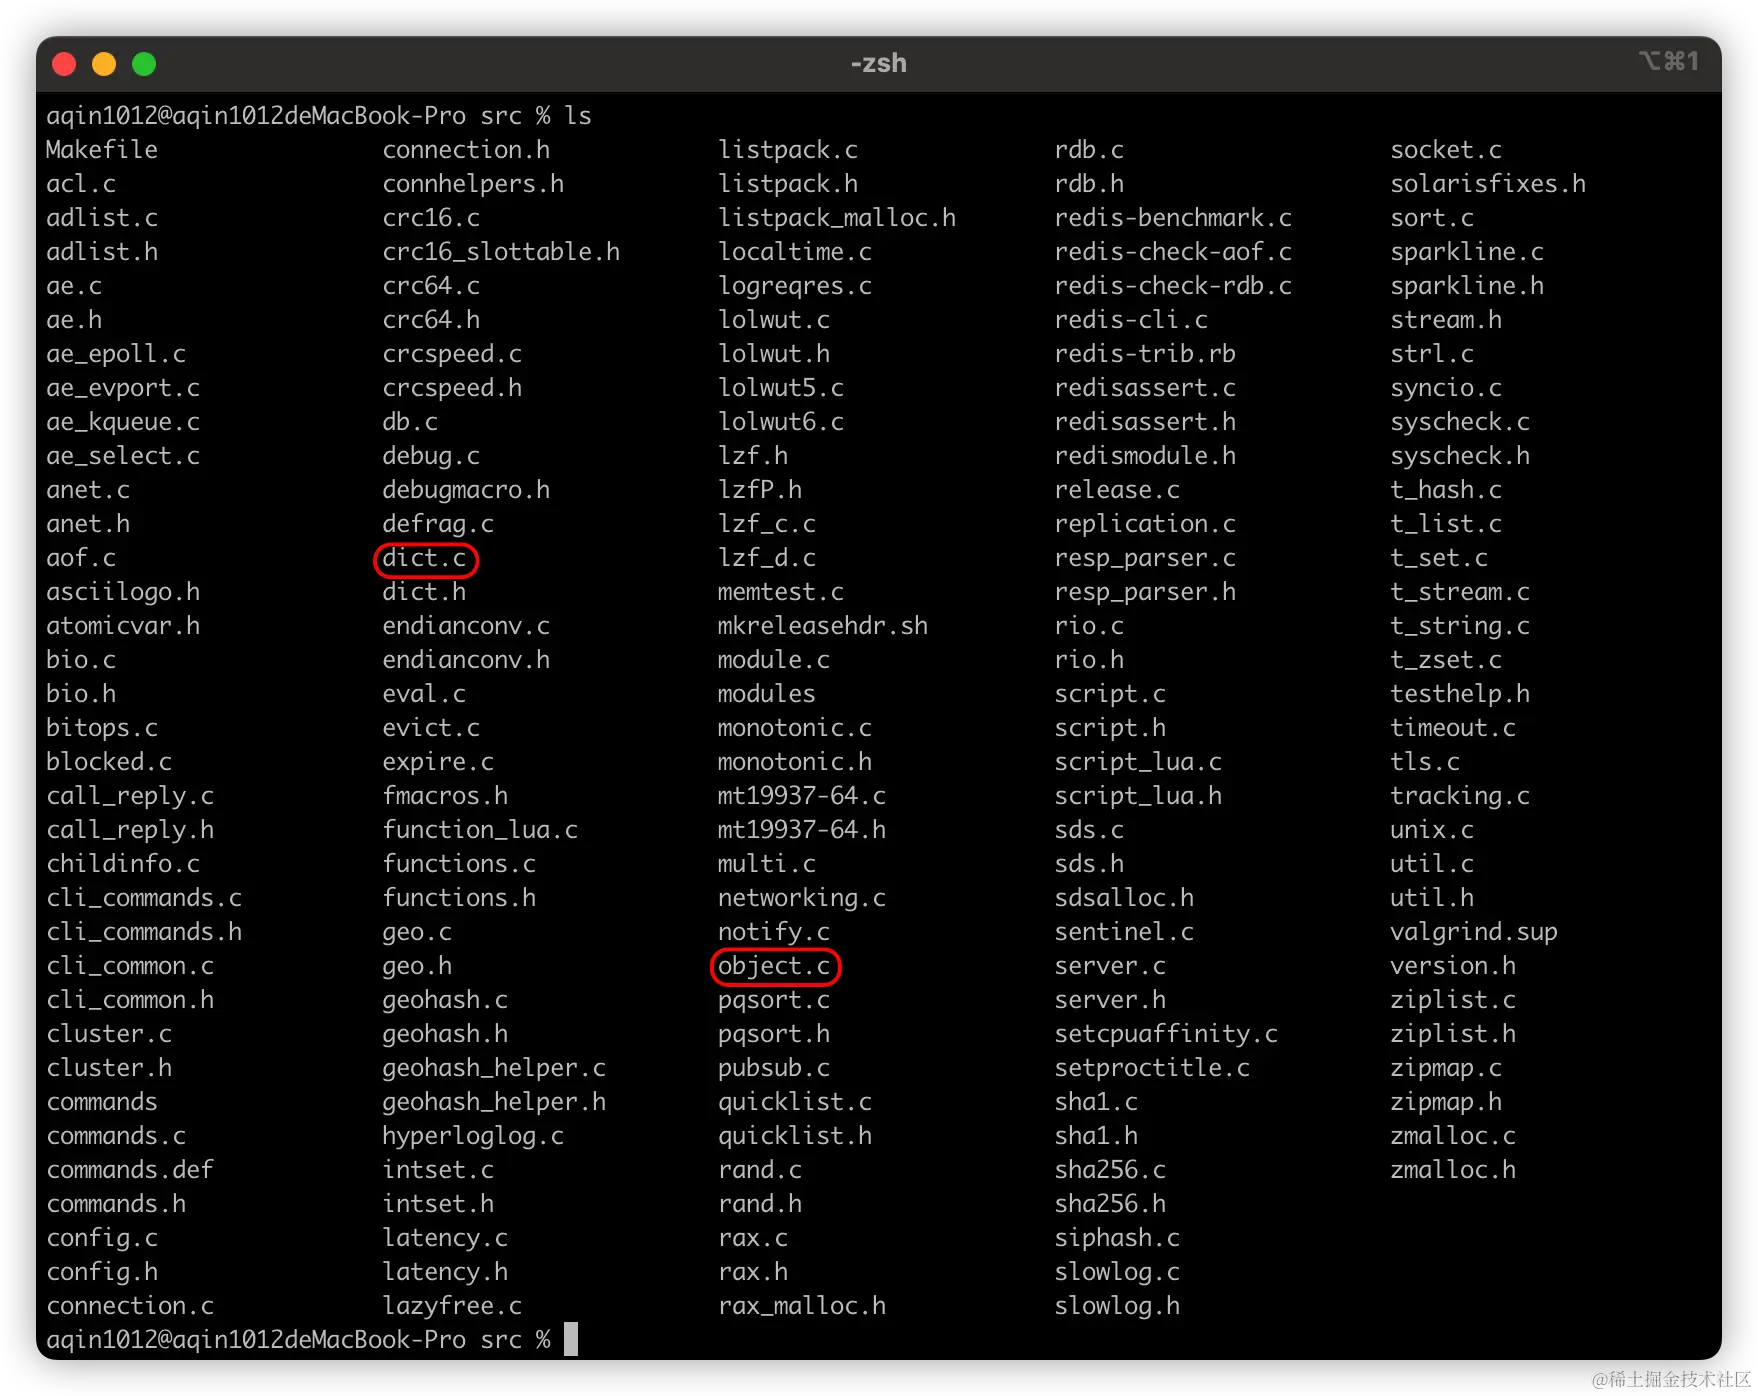The image size is (1758, 1396).
Task: Click on call_reply.h
Action: (x=130, y=830)
